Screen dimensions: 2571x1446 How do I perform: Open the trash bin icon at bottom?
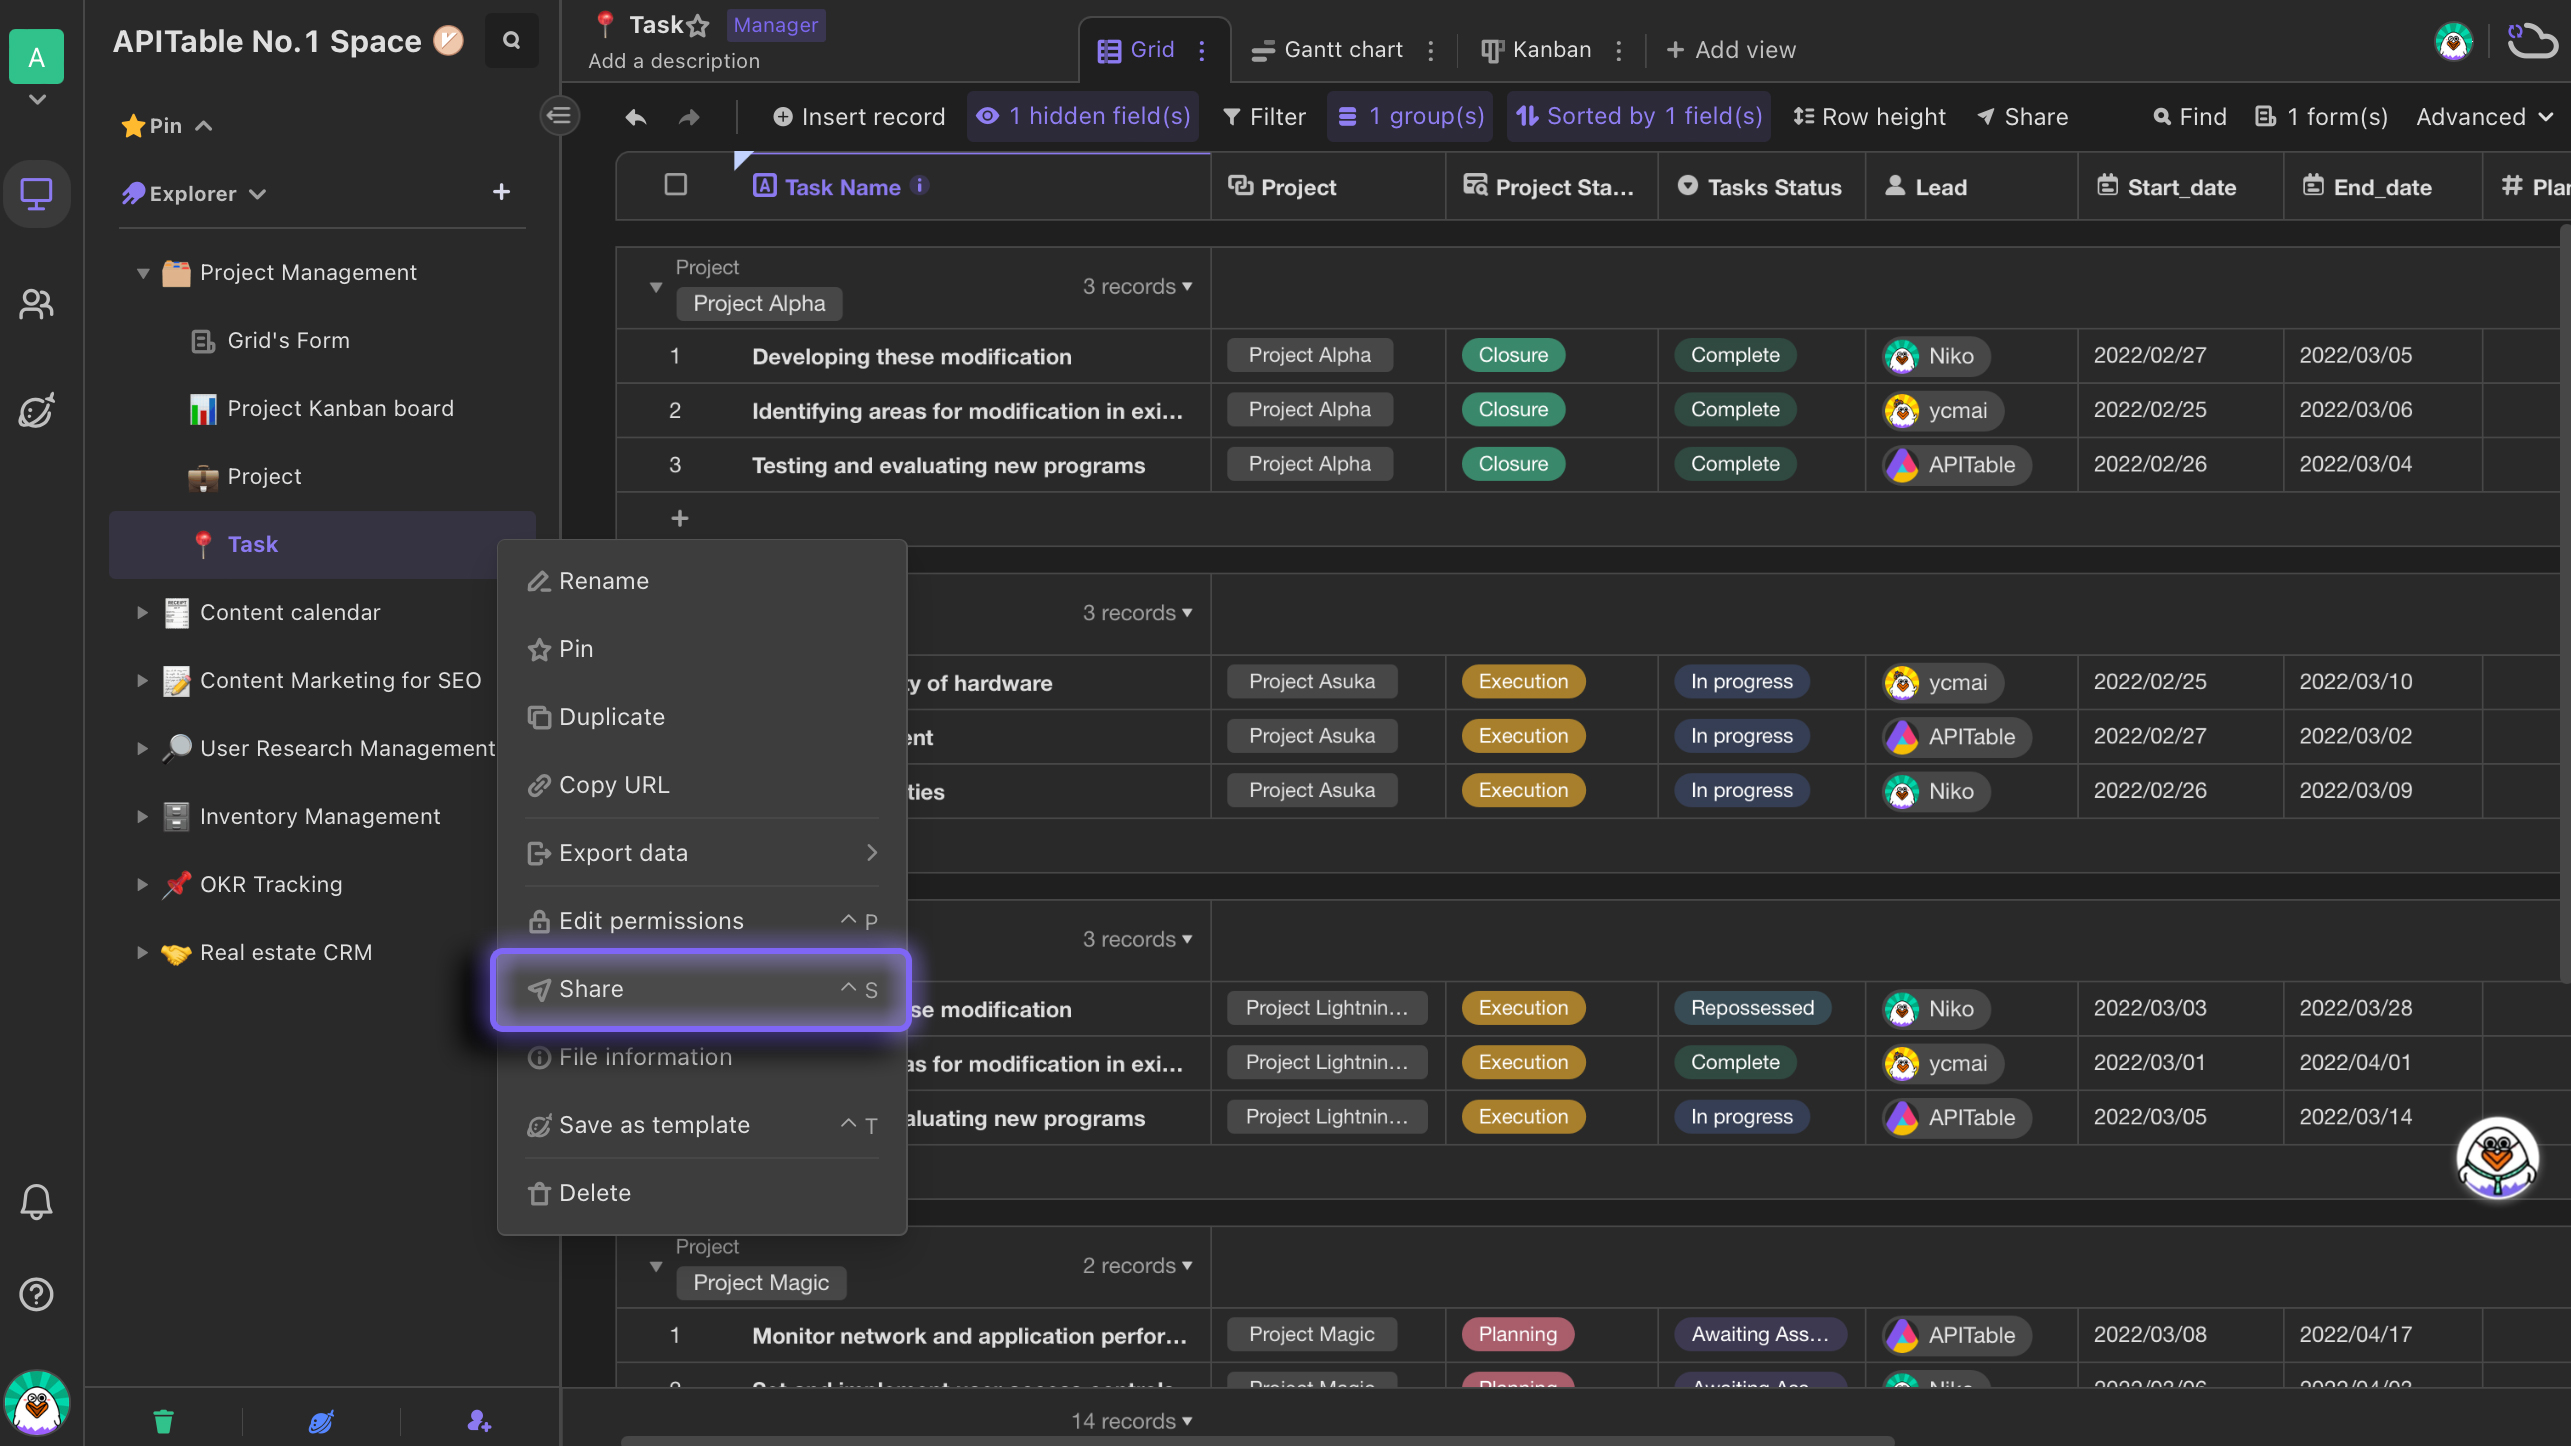pos(164,1421)
